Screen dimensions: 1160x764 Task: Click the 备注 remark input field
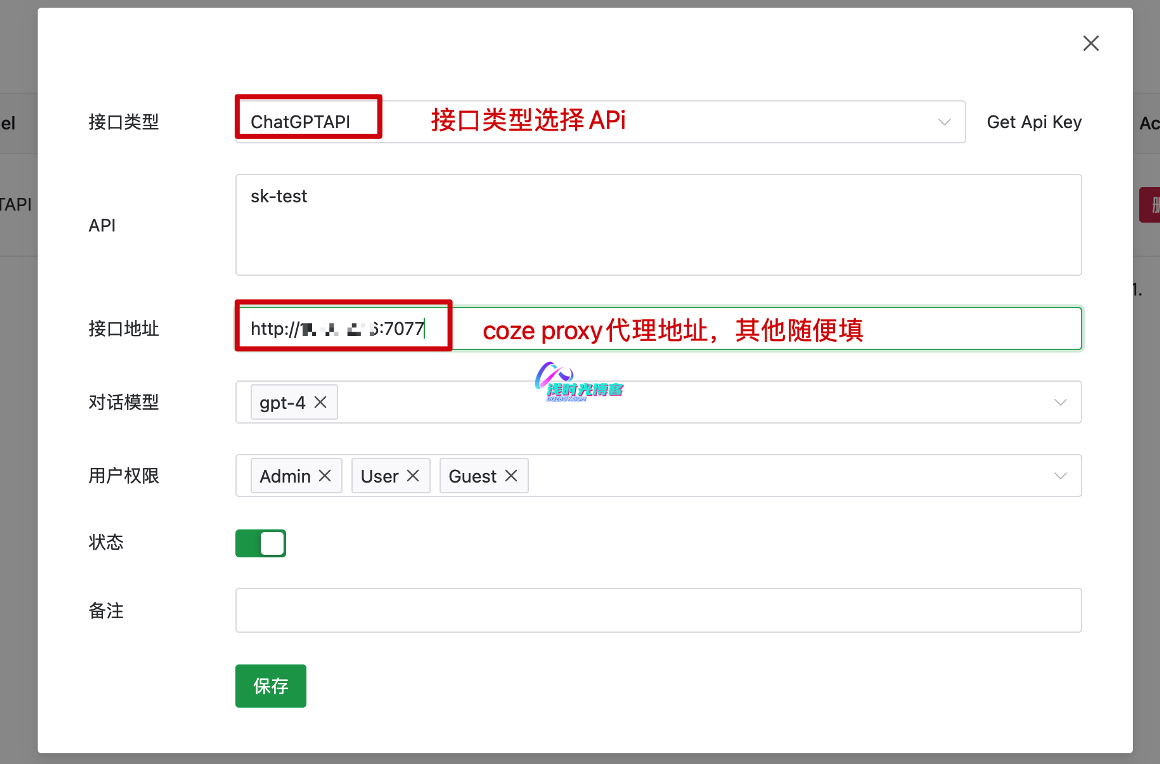coord(658,610)
